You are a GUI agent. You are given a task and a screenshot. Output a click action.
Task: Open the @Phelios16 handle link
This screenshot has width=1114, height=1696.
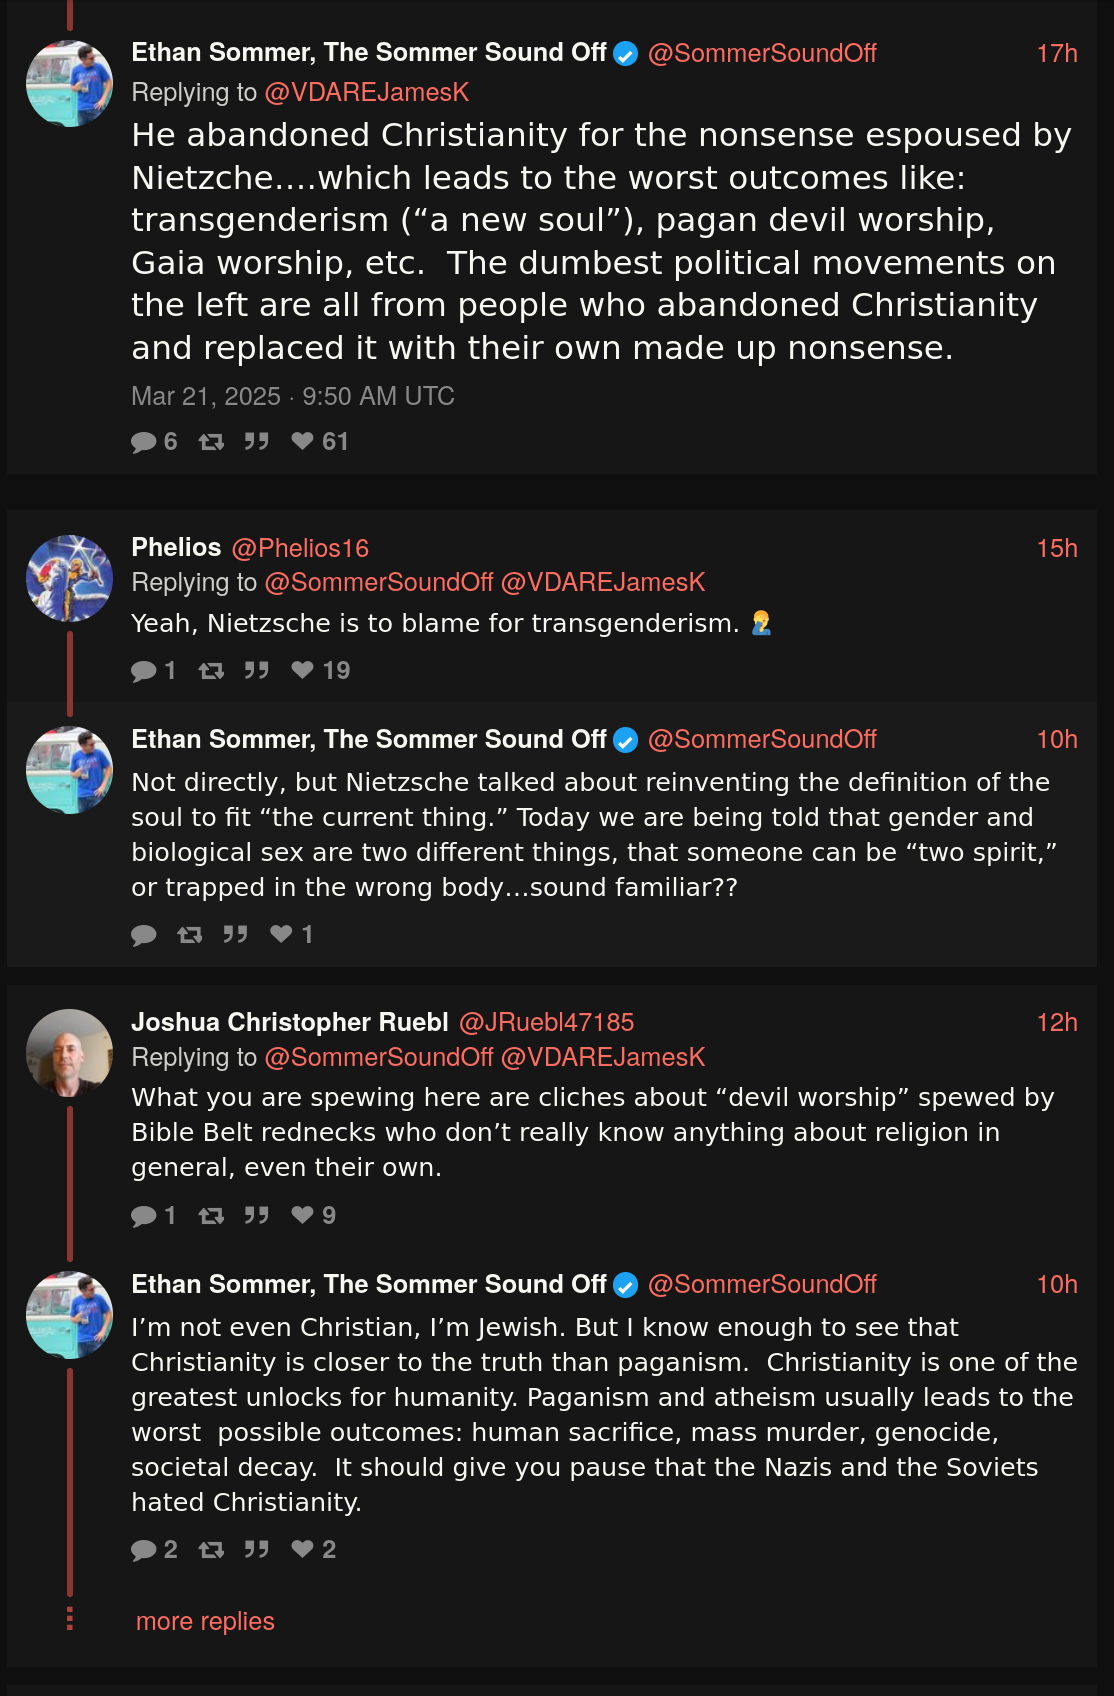point(300,548)
